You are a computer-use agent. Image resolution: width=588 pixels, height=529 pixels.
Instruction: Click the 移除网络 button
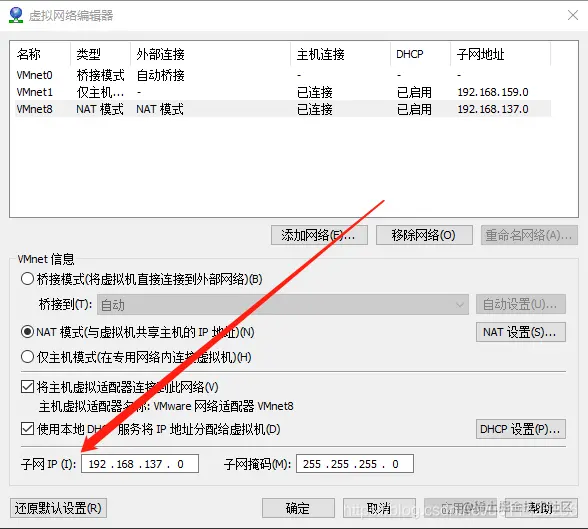[x=424, y=235]
